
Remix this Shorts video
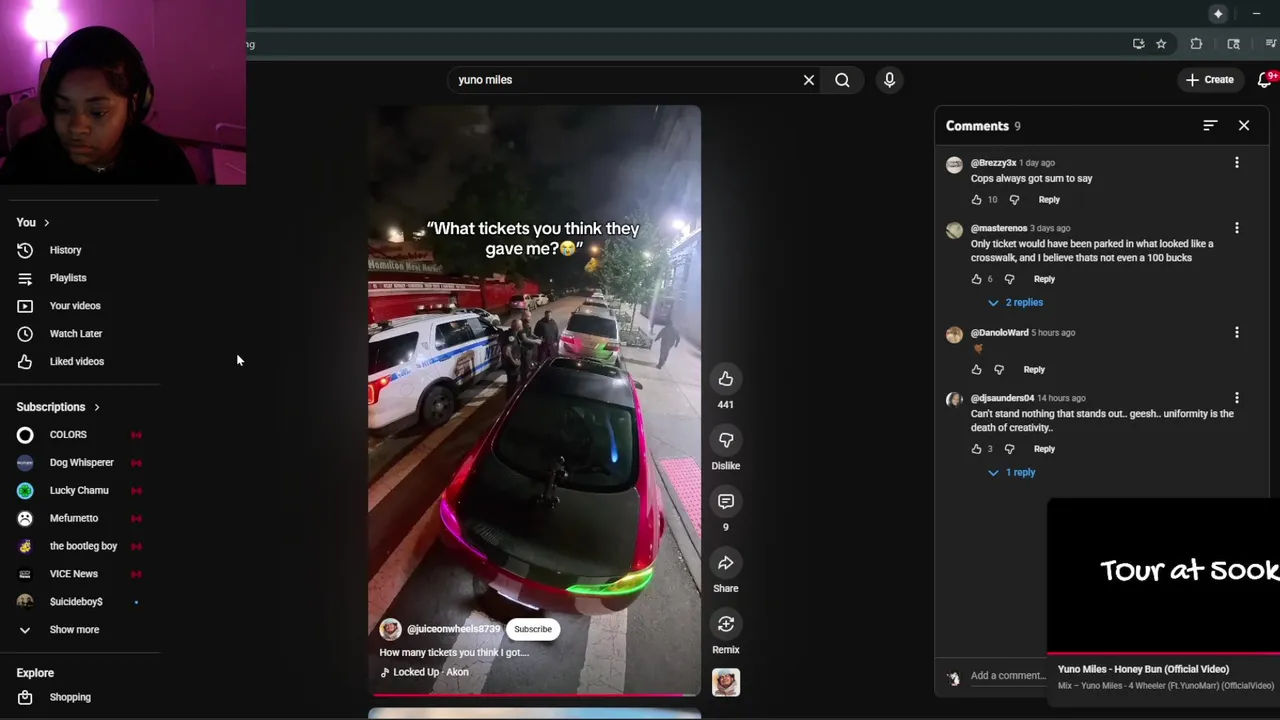point(725,624)
